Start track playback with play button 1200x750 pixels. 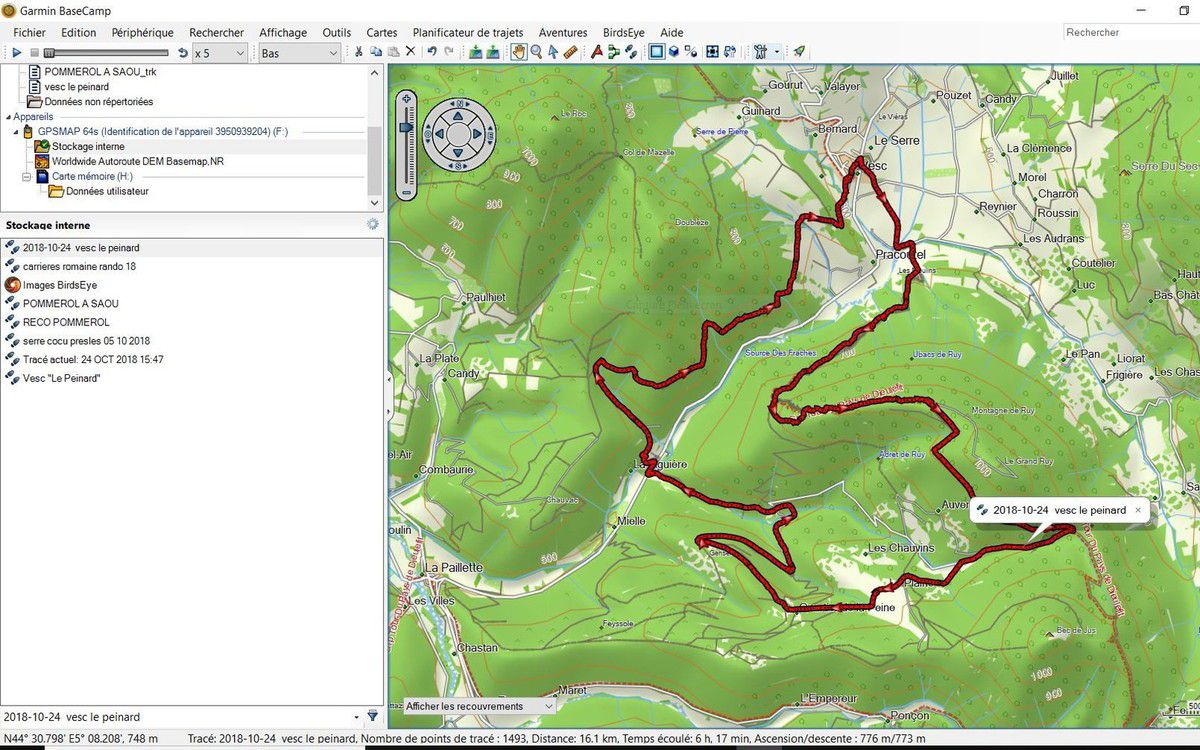point(17,52)
